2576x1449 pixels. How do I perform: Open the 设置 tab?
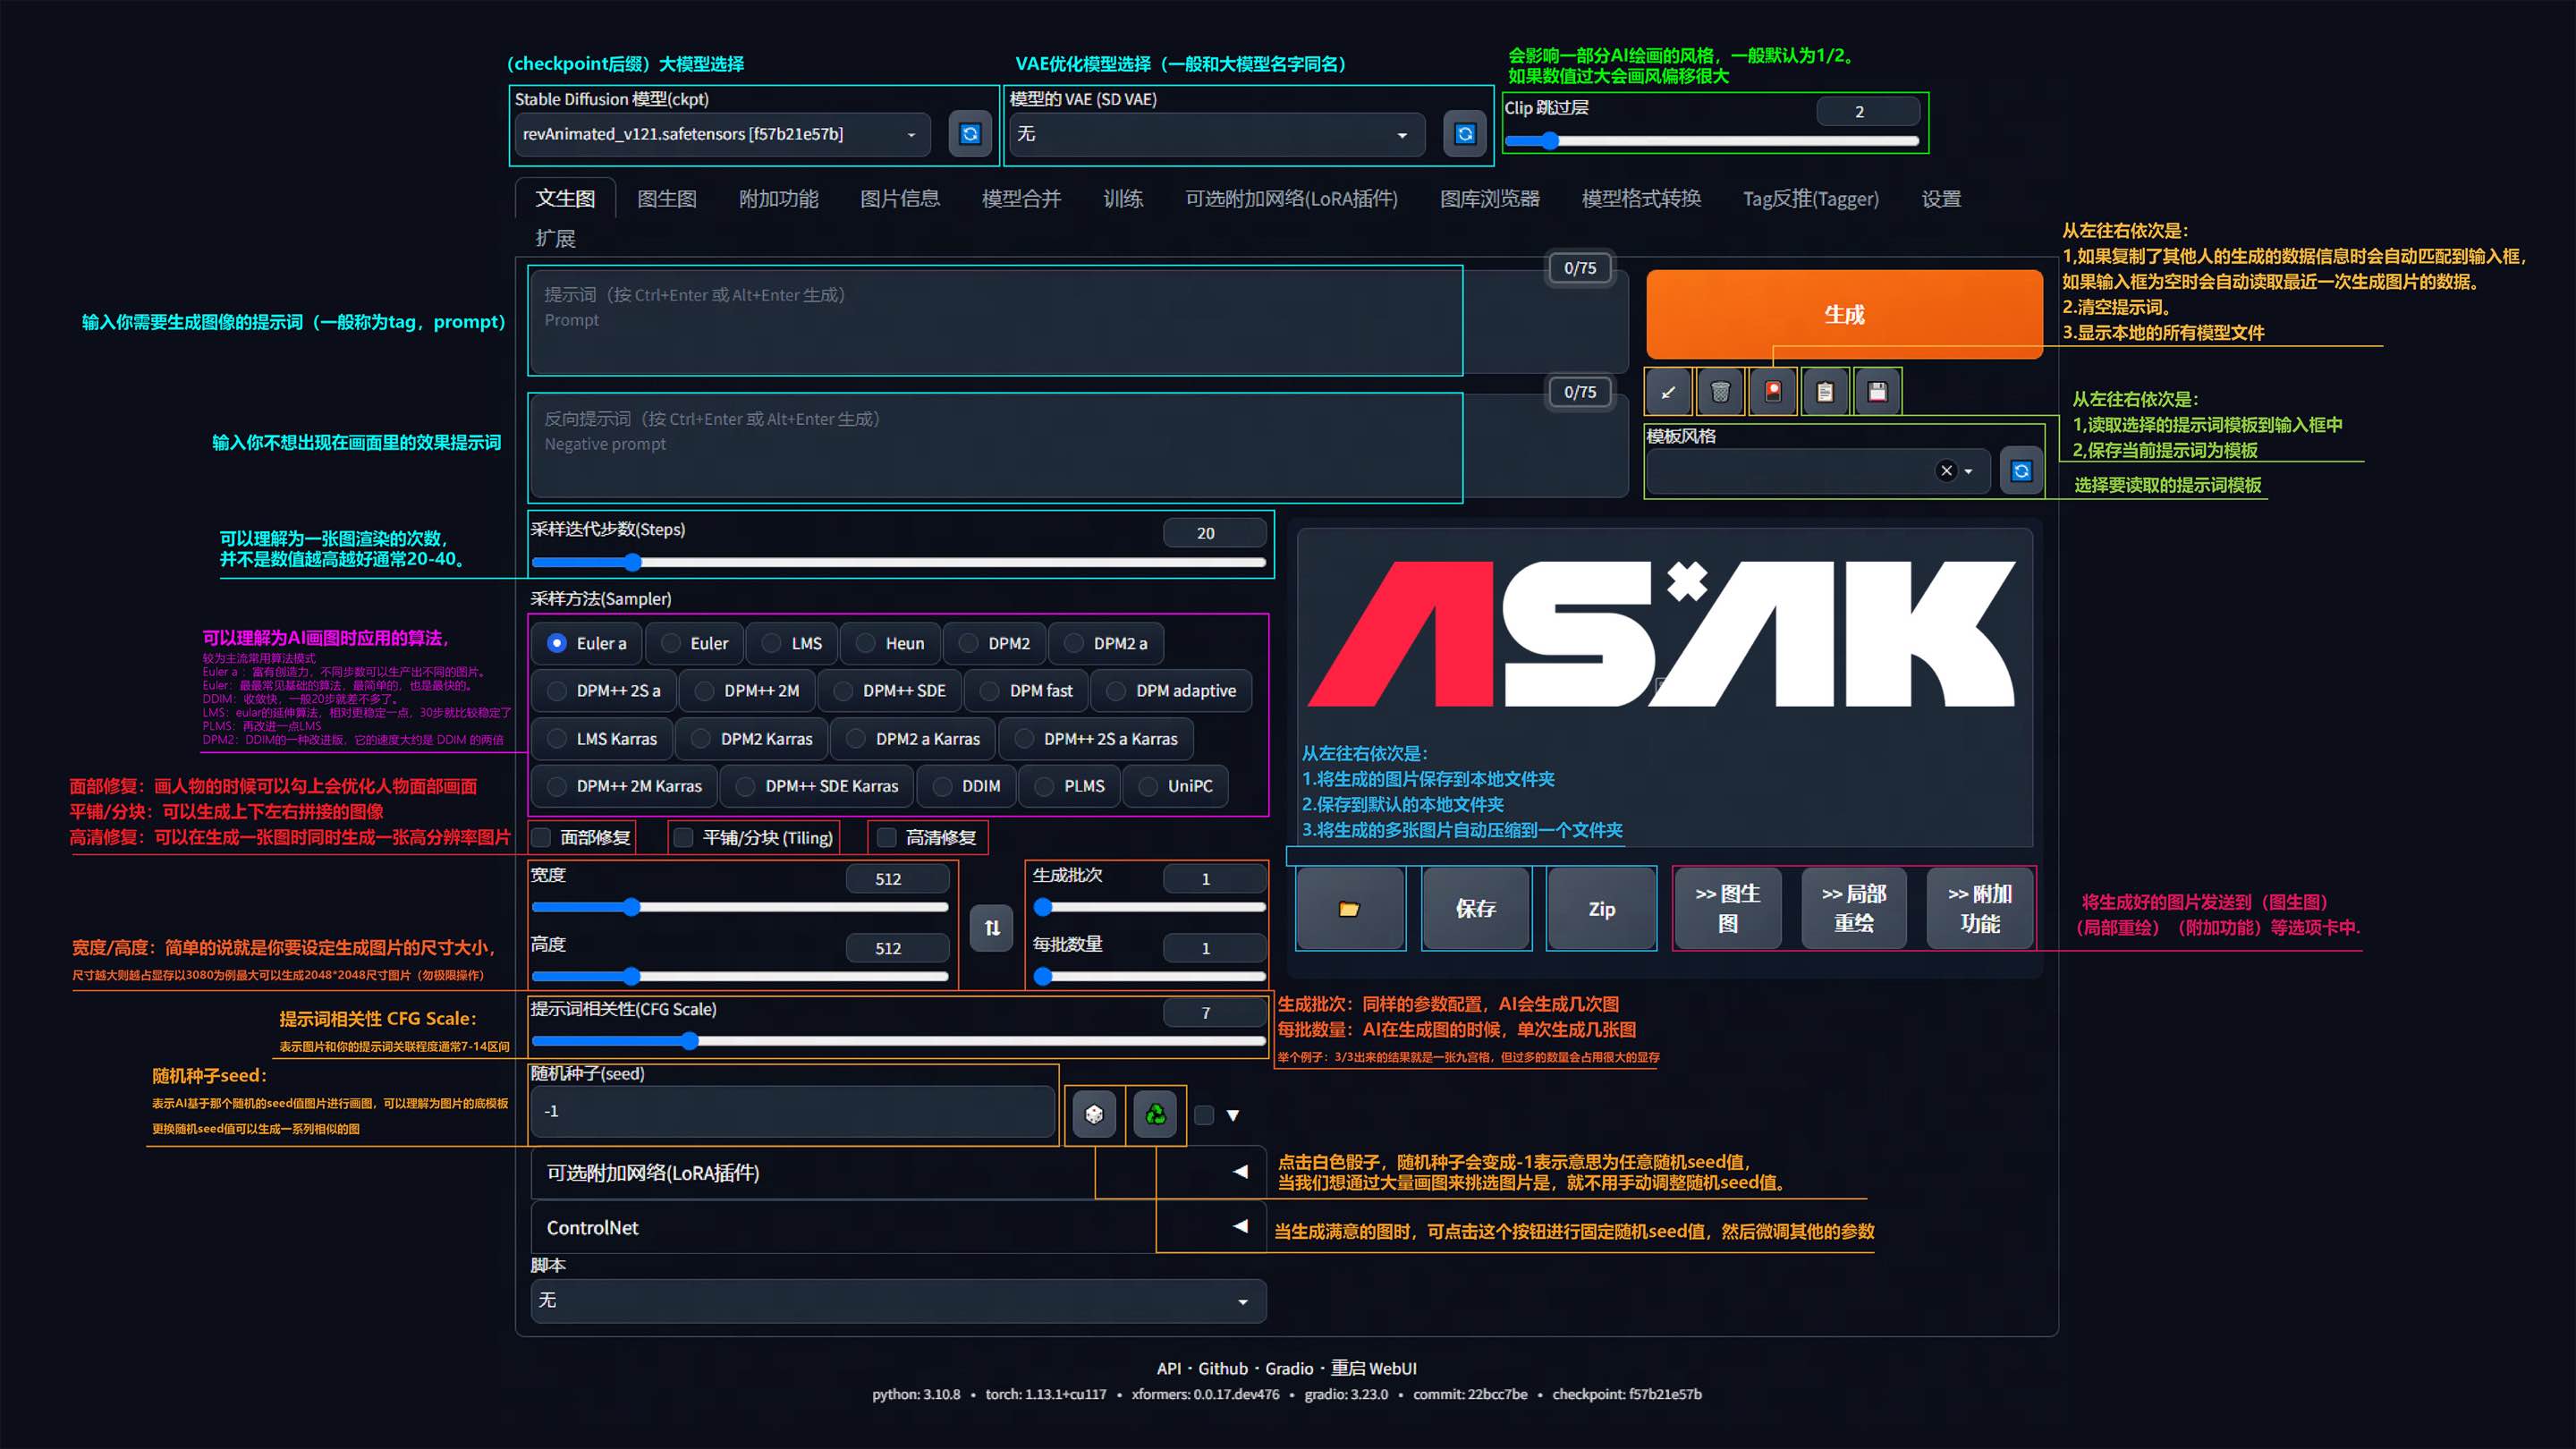[x=1941, y=199]
